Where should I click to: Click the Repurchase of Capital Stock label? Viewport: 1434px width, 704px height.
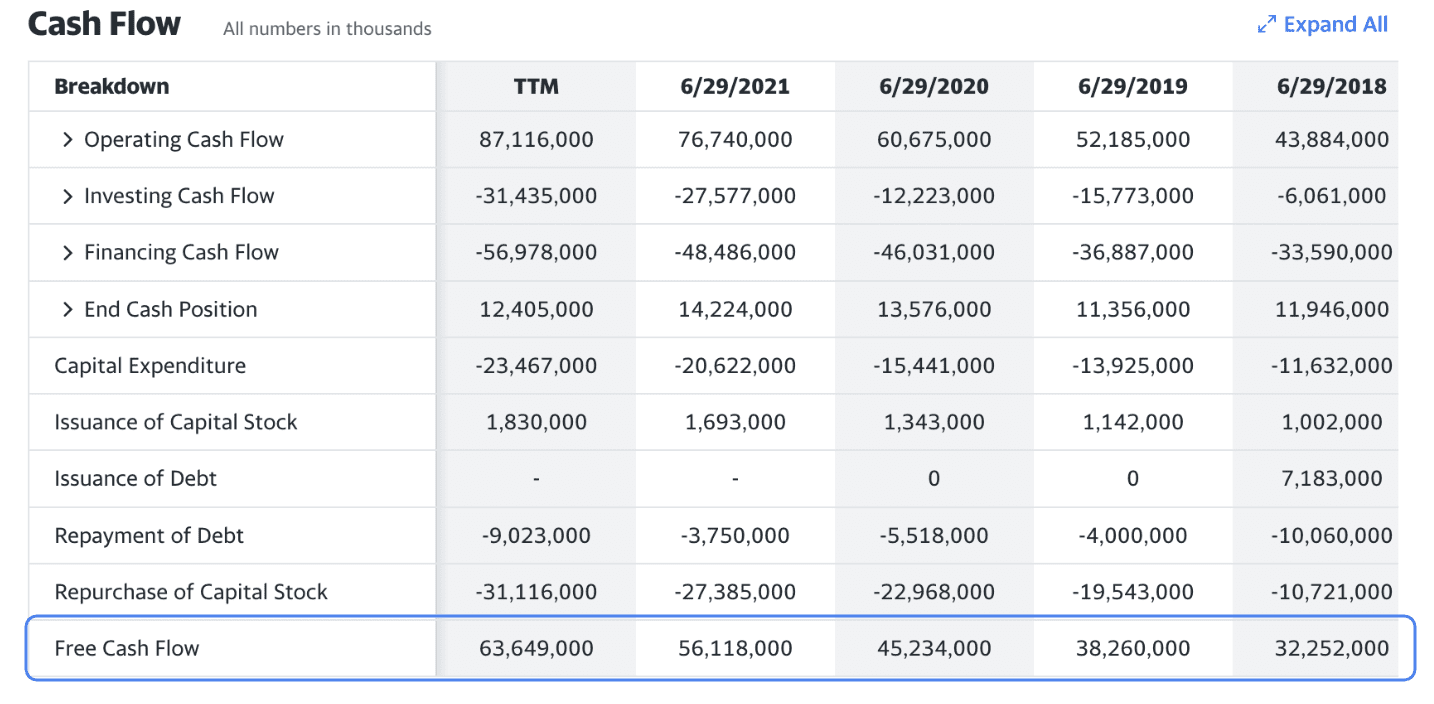(x=191, y=592)
